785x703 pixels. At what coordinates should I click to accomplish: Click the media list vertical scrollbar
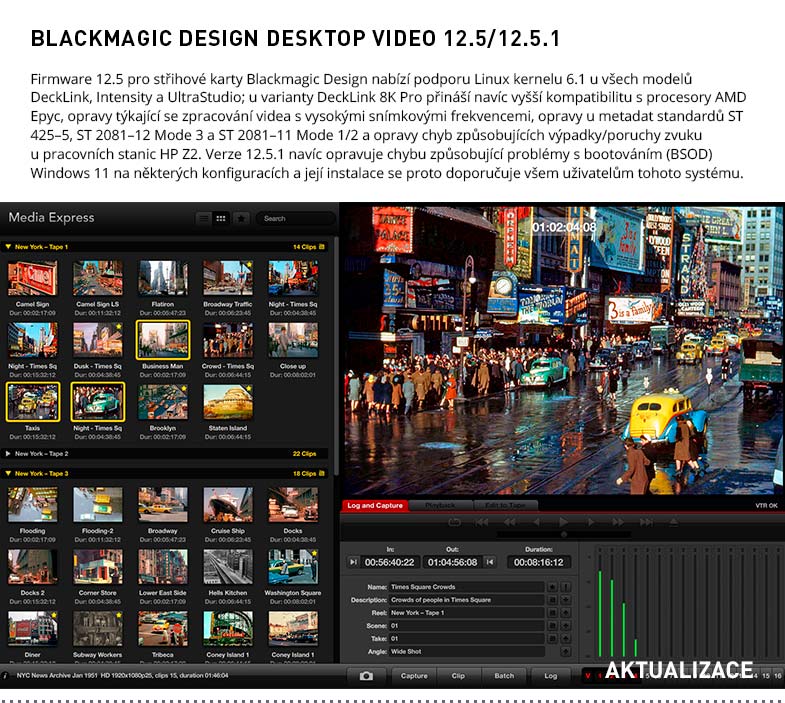(x=336, y=356)
